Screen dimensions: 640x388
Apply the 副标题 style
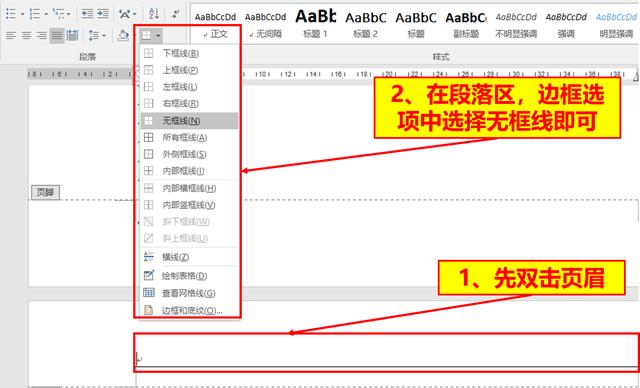tap(466, 24)
